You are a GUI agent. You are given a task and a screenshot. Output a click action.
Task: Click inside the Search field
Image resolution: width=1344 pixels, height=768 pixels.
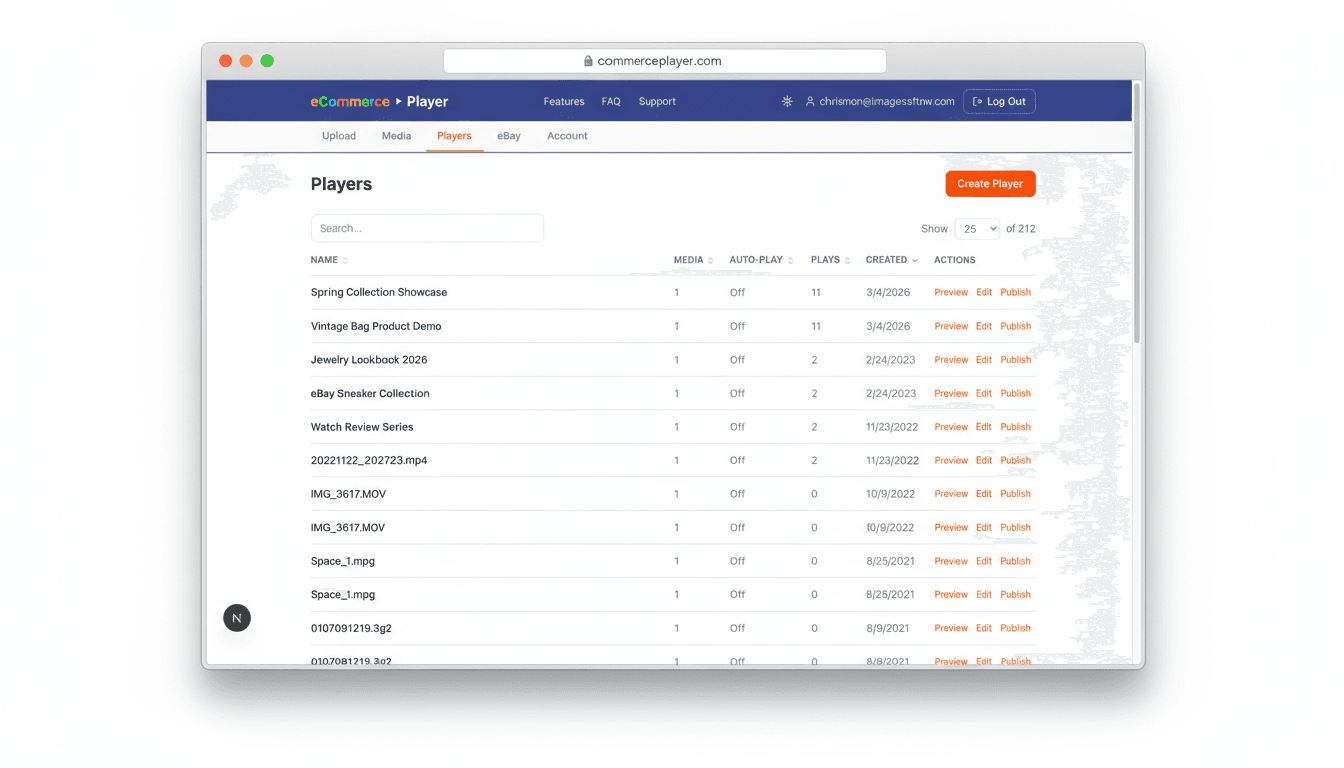[427, 228]
